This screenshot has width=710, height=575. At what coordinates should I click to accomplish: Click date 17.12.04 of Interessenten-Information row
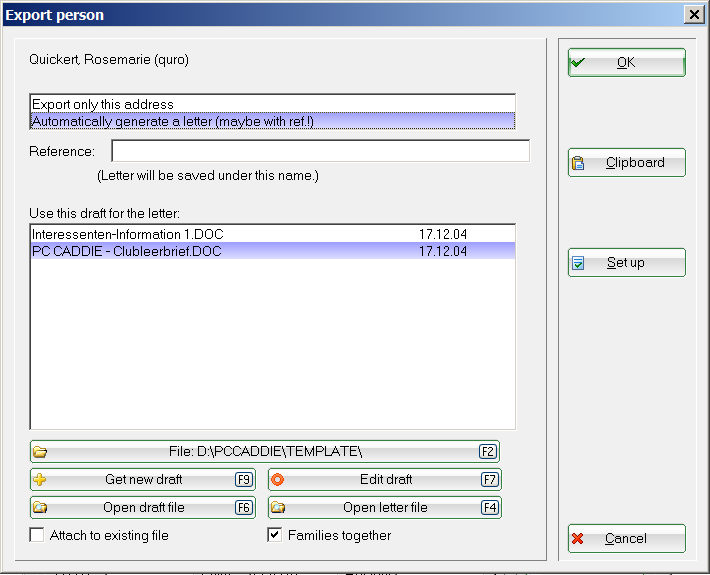point(443,234)
